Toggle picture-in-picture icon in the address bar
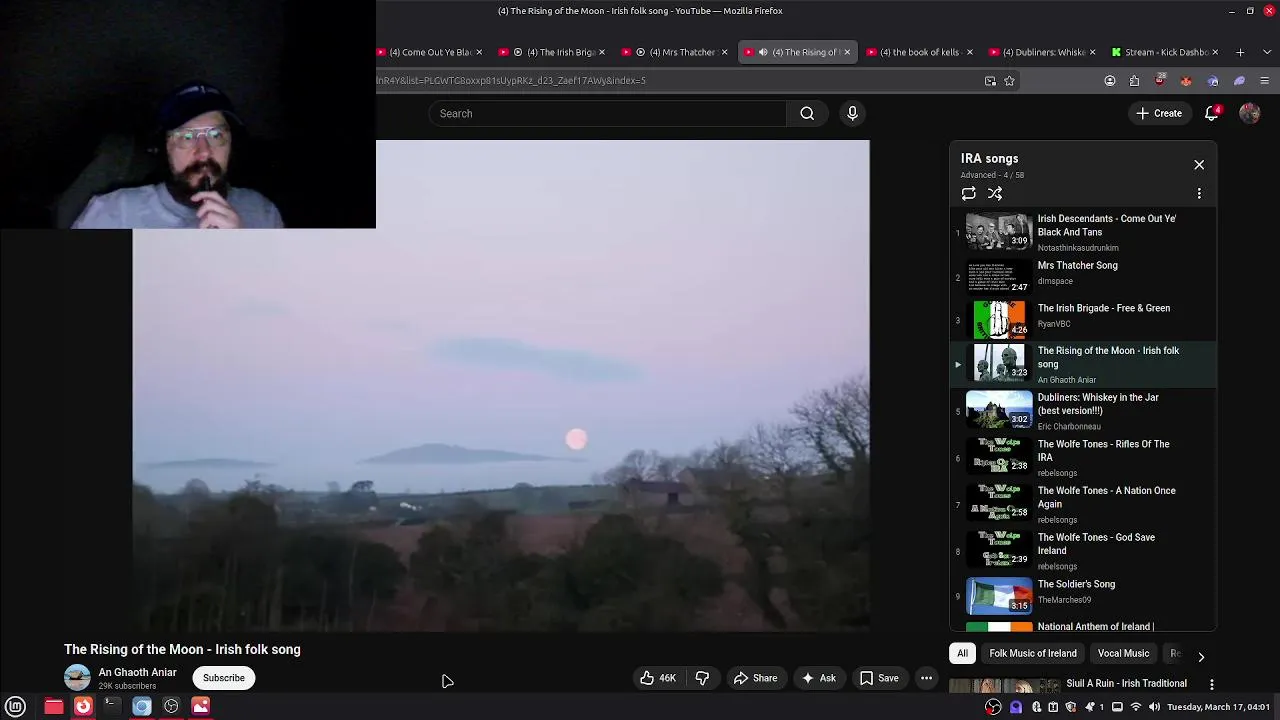Image resolution: width=1280 pixels, height=720 pixels. [x=990, y=81]
